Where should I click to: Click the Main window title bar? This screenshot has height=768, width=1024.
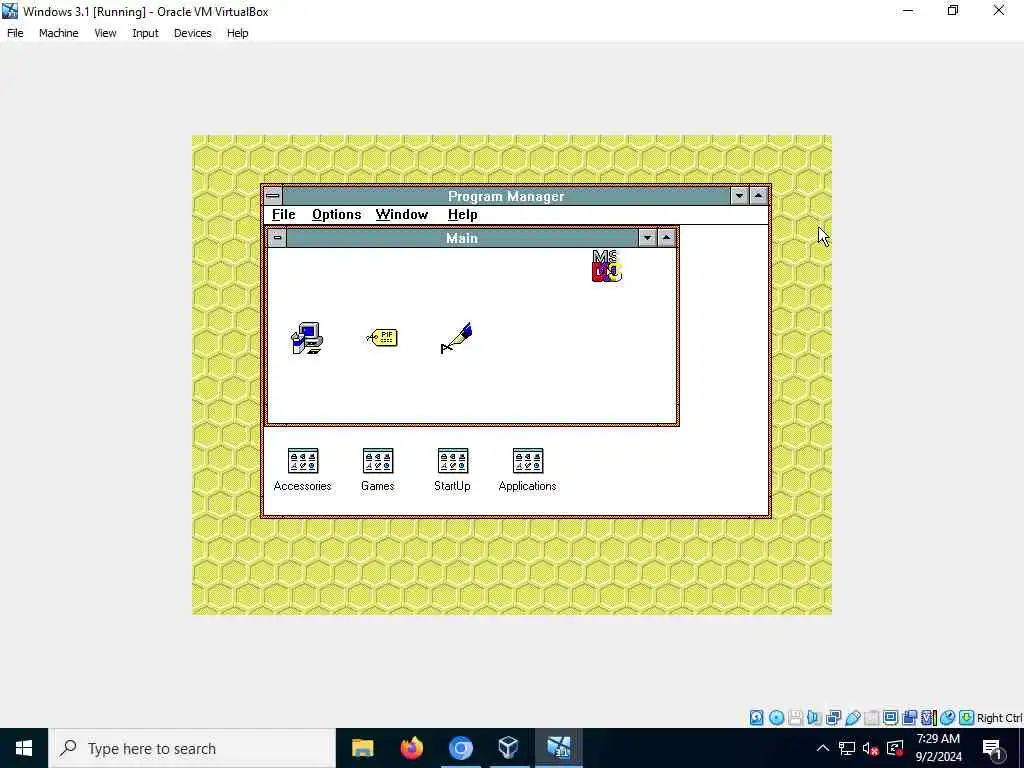pos(462,238)
